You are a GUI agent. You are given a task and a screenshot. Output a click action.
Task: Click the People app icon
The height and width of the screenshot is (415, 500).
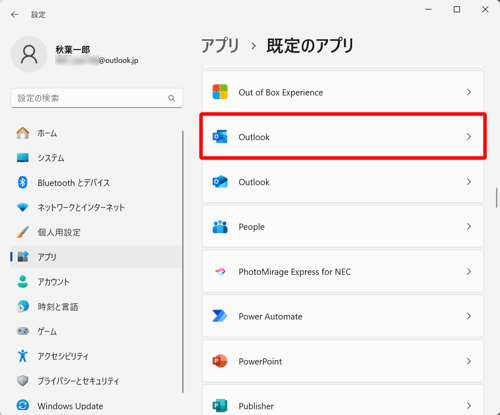[x=220, y=227]
